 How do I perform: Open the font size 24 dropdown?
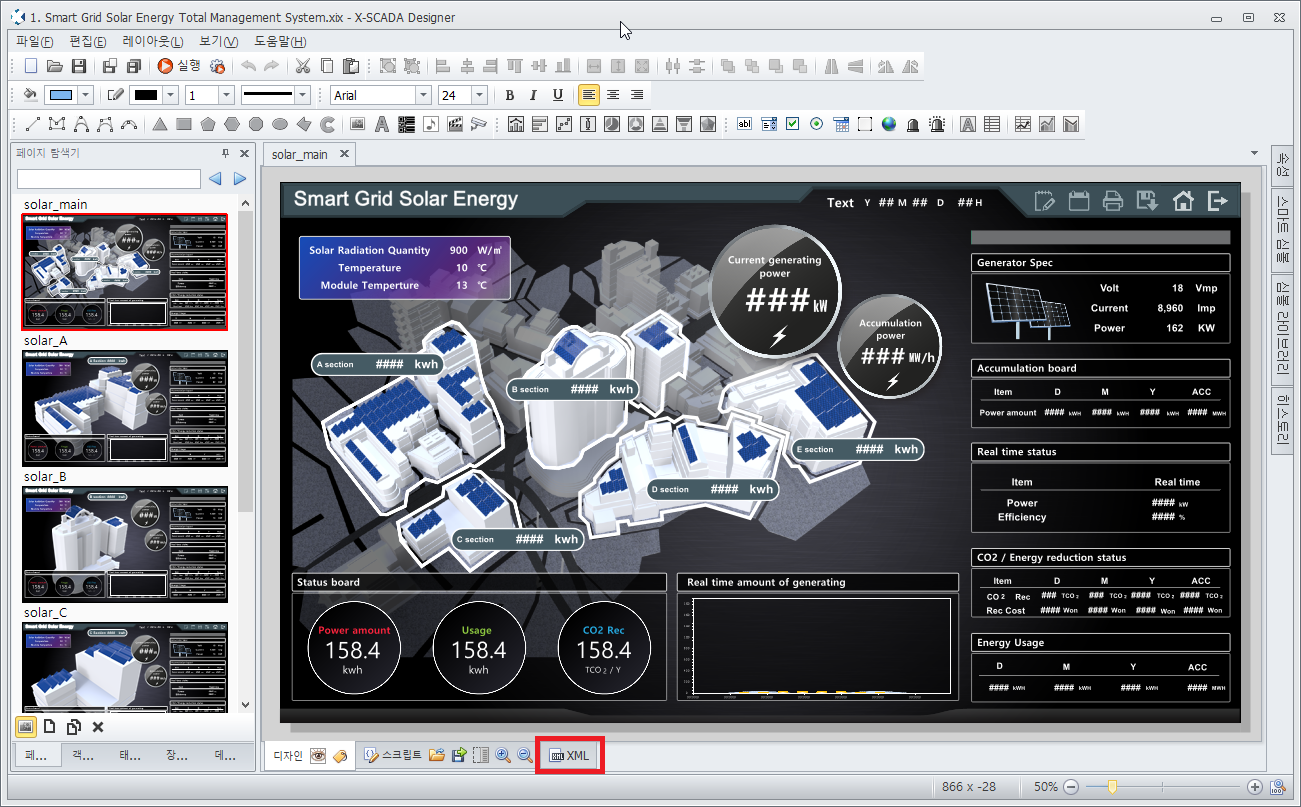478,95
